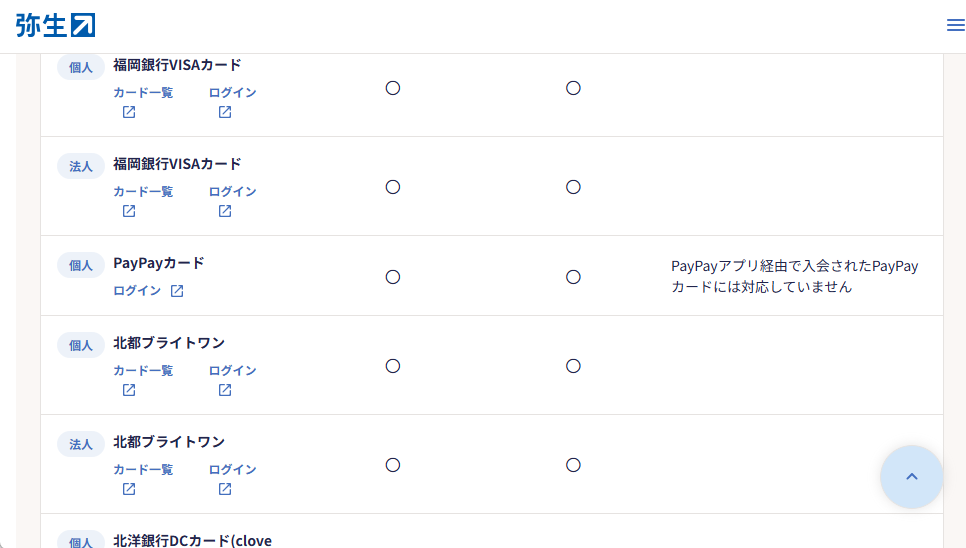
Task: Click the 法人 badge beside 北都ブライトワン
Action: coord(81,444)
